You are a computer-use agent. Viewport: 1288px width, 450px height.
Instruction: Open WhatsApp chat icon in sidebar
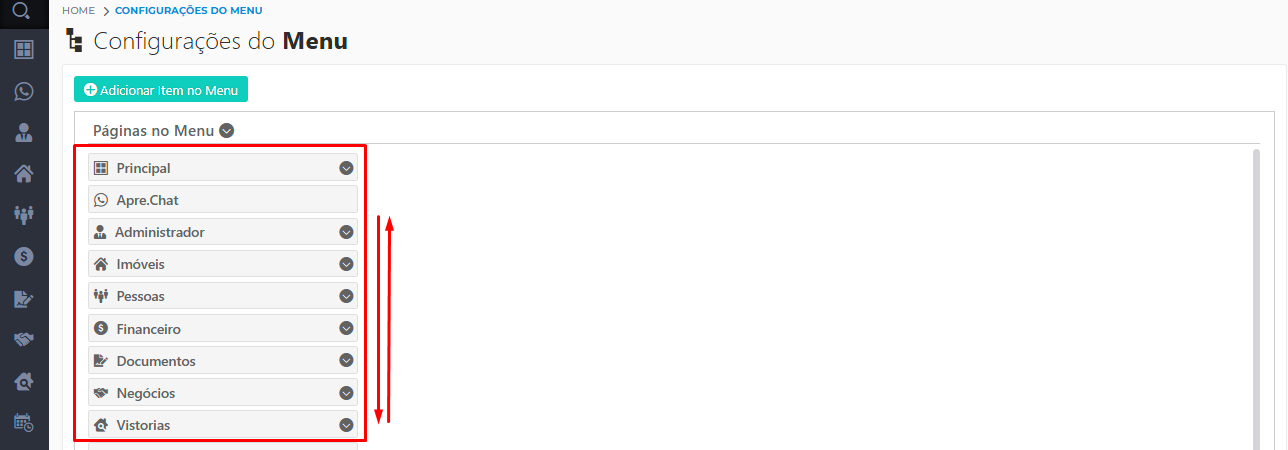24,91
